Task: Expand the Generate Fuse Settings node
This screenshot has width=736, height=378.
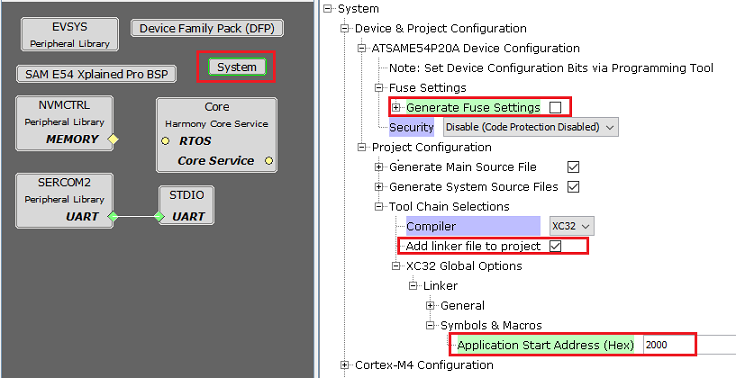Action: pos(396,108)
